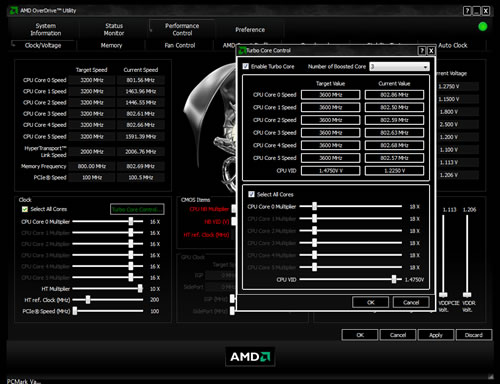Open the Performance Control tab
Screen dimensions: 500x384
click(x=182, y=29)
